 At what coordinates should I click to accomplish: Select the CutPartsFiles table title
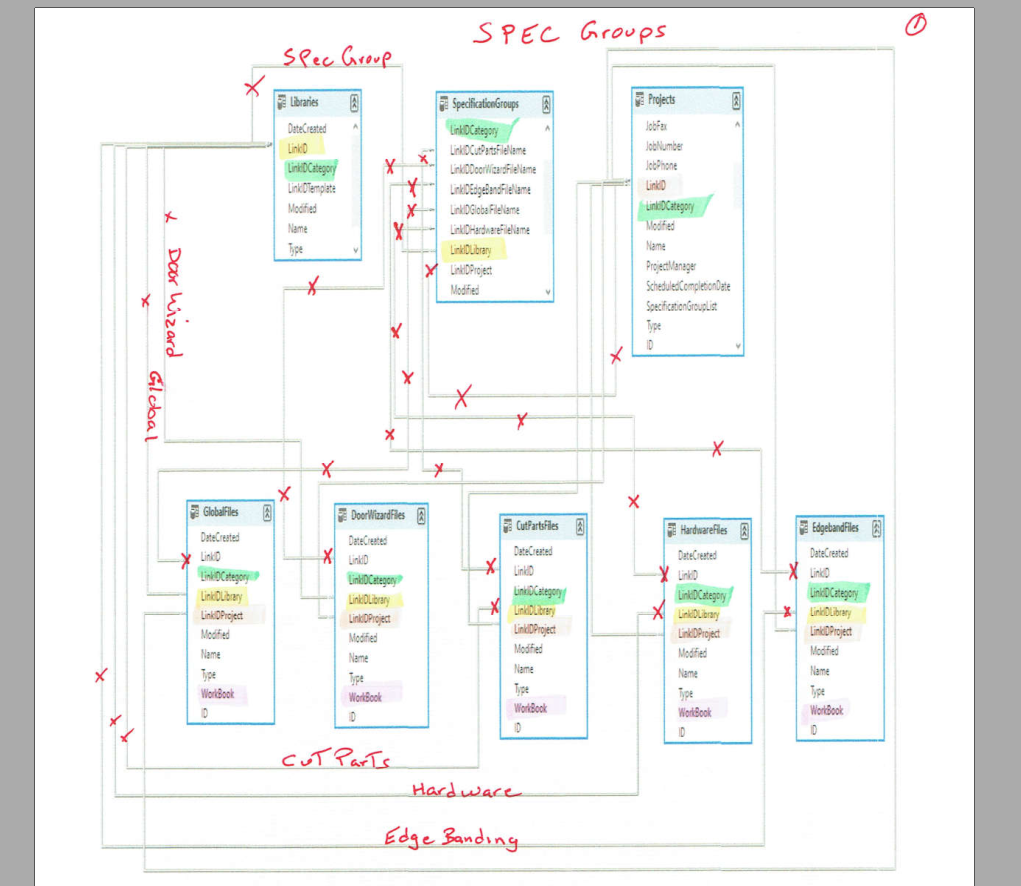[537, 525]
